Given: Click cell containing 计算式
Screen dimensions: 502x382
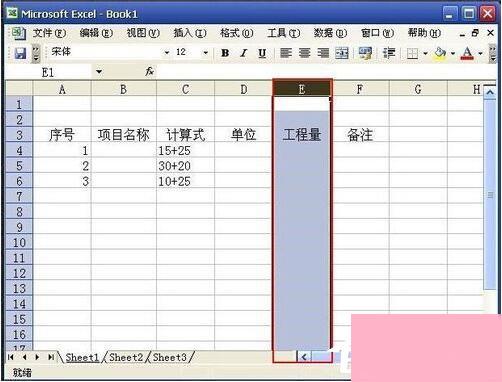Looking at the screenshot, I should (185, 135).
